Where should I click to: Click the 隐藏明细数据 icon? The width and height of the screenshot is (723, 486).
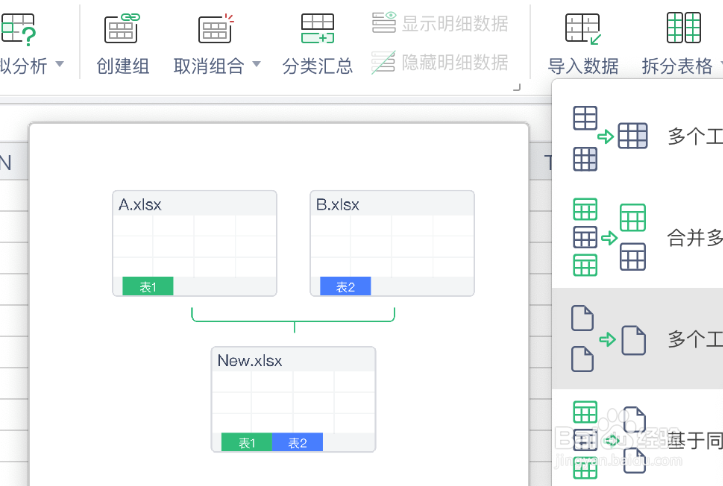tap(384, 62)
